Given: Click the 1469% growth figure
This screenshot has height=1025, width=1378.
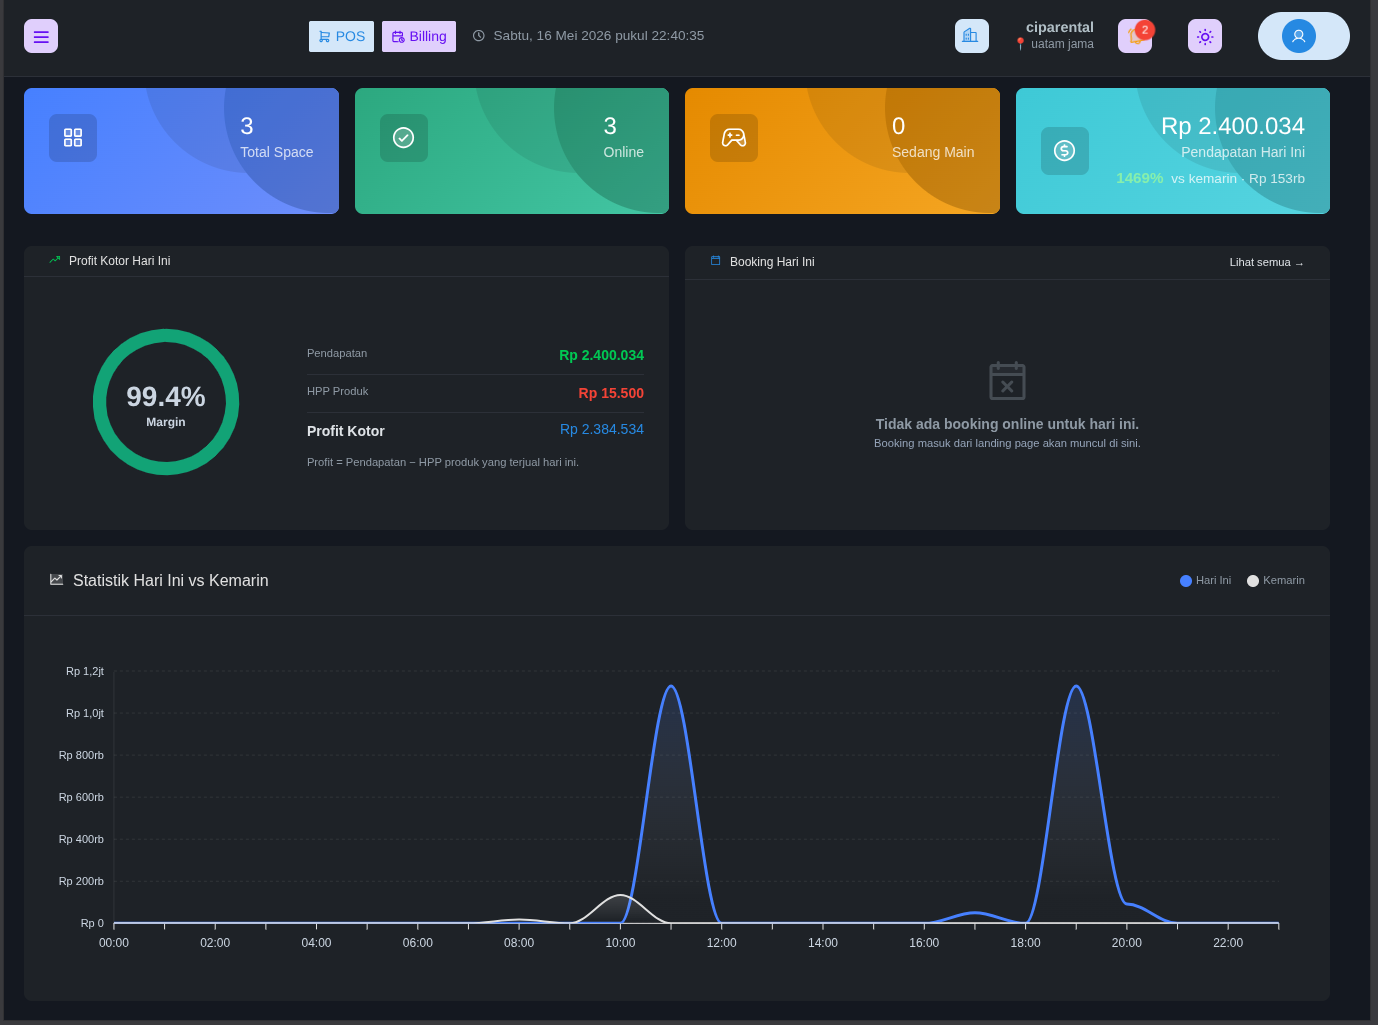Looking at the screenshot, I should [x=1140, y=178].
